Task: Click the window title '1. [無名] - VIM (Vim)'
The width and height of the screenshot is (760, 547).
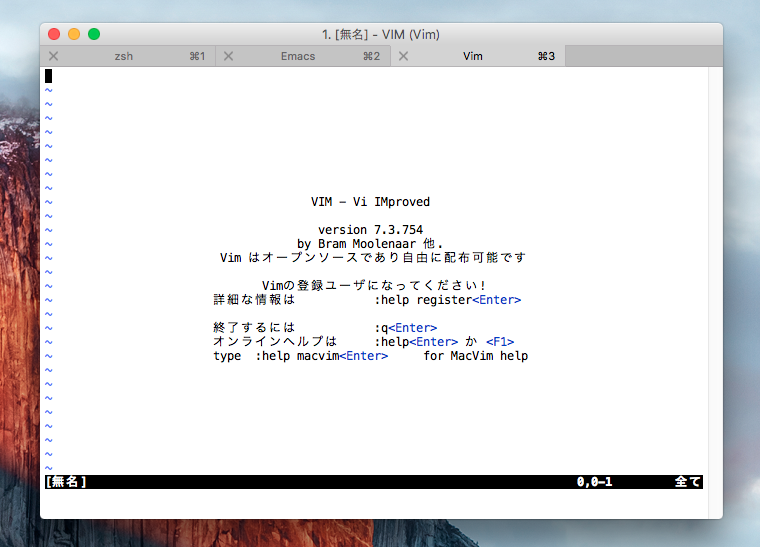Action: [x=381, y=34]
